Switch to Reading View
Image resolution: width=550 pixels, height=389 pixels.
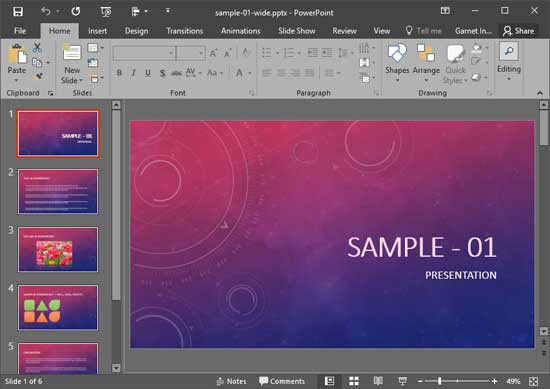(x=378, y=381)
